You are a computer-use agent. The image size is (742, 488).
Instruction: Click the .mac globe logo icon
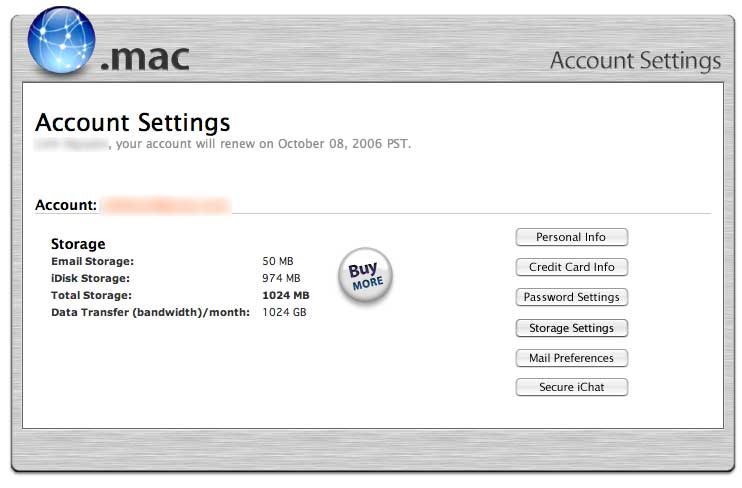click(61, 40)
